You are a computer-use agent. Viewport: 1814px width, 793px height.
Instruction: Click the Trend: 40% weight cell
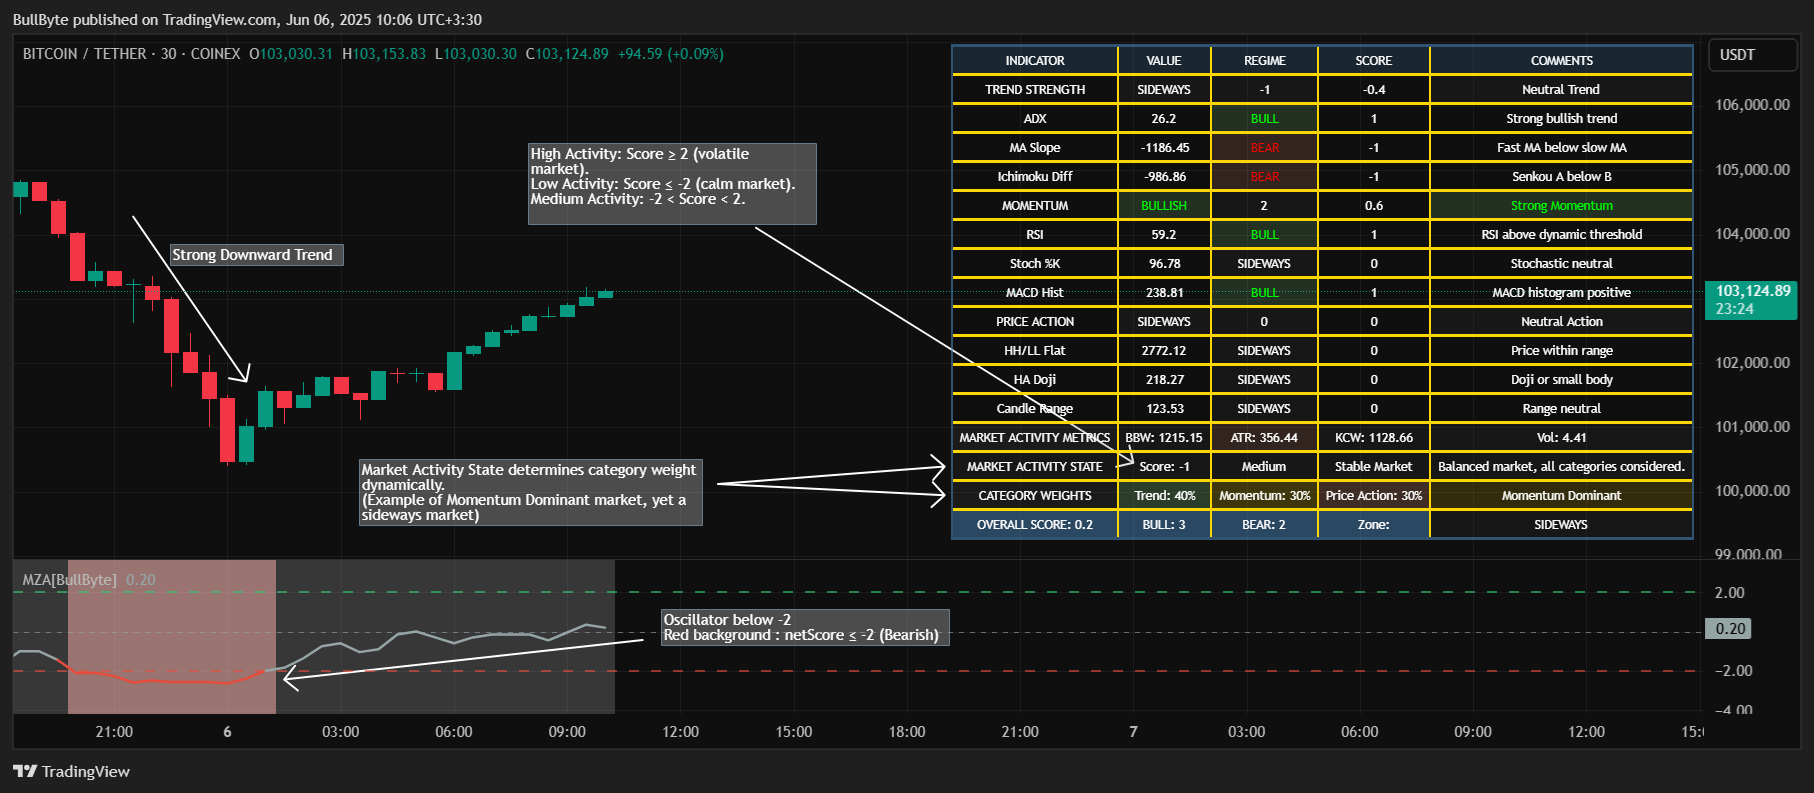click(x=1164, y=495)
